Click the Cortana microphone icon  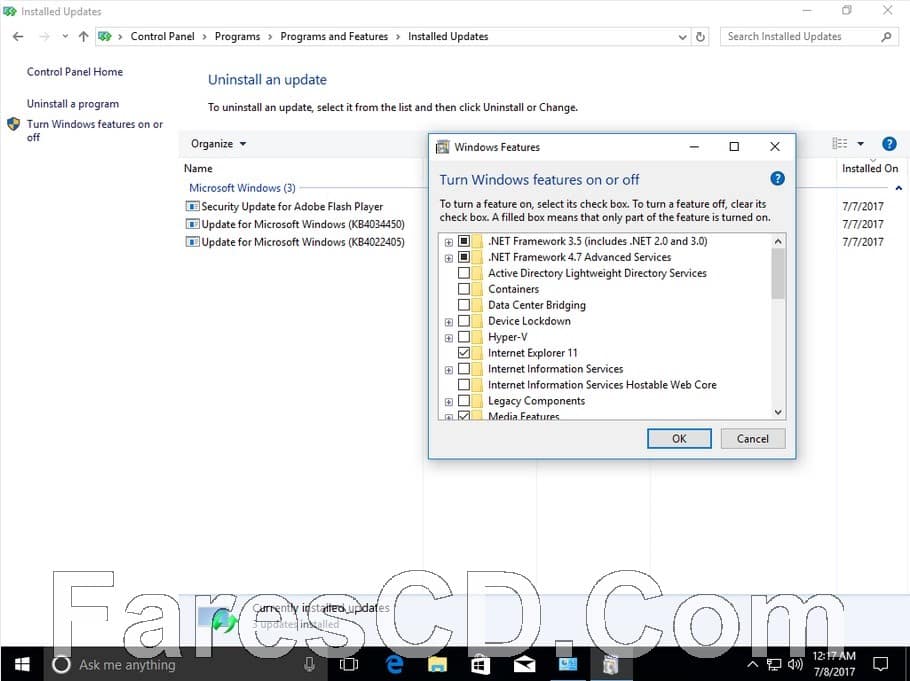[x=309, y=664]
